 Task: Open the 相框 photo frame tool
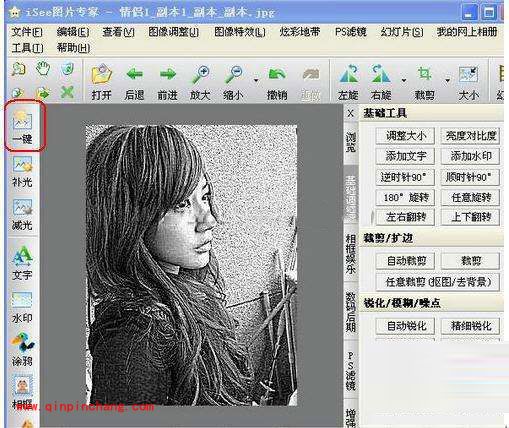pos(22,392)
